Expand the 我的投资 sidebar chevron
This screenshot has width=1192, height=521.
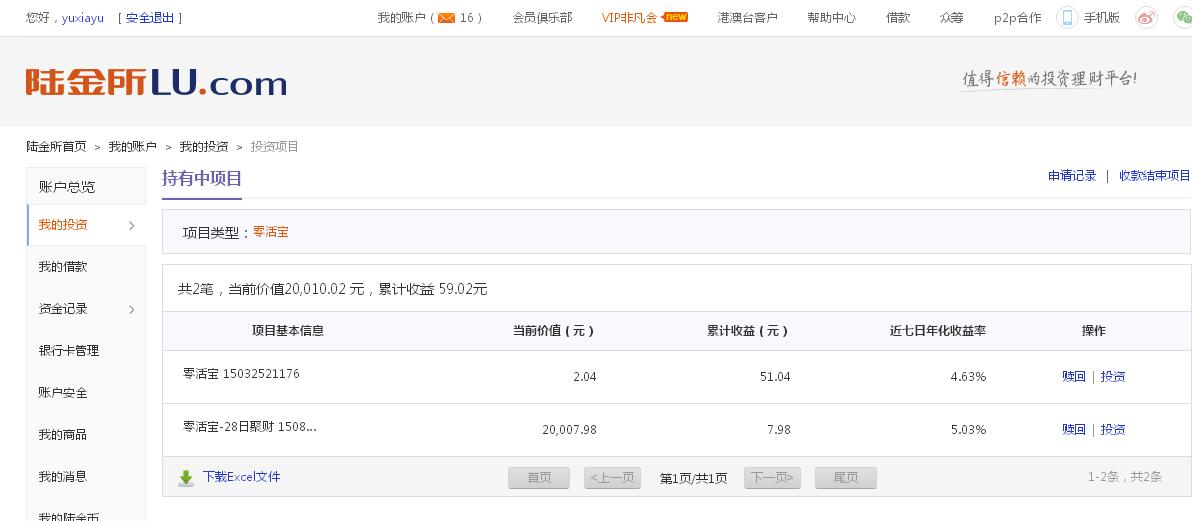(x=132, y=225)
